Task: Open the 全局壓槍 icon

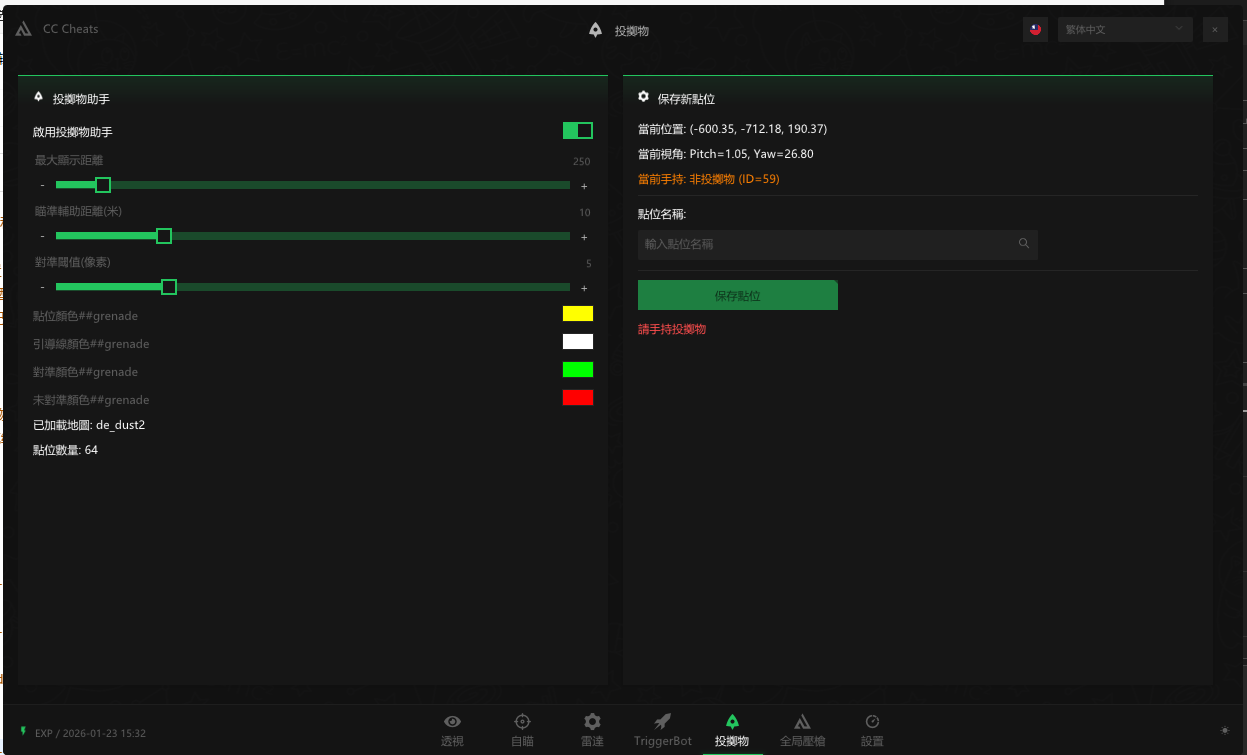Action: [x=802, y=722]
